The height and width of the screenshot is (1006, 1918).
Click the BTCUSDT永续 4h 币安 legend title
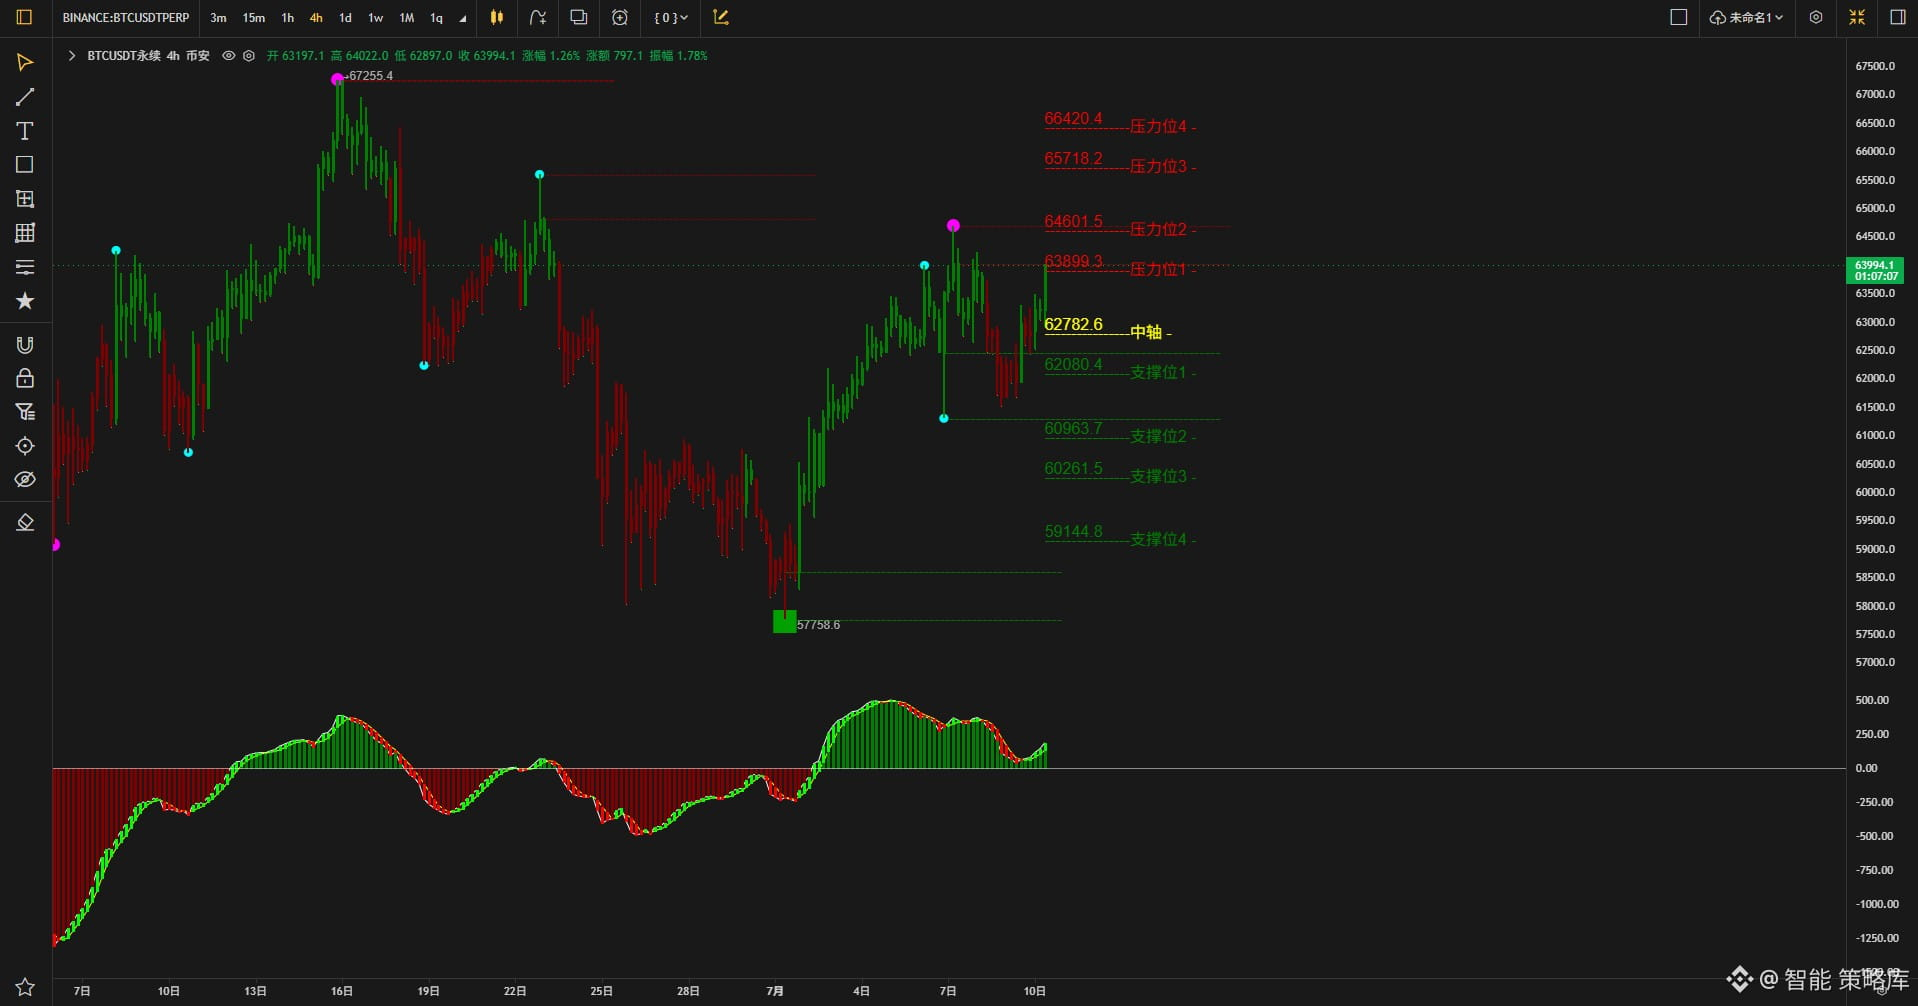point(148,56)
